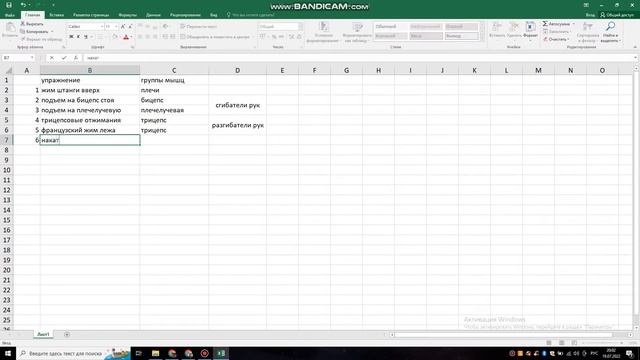Click the red font color swatch
The image size is (640, 360).
point(126,37)
